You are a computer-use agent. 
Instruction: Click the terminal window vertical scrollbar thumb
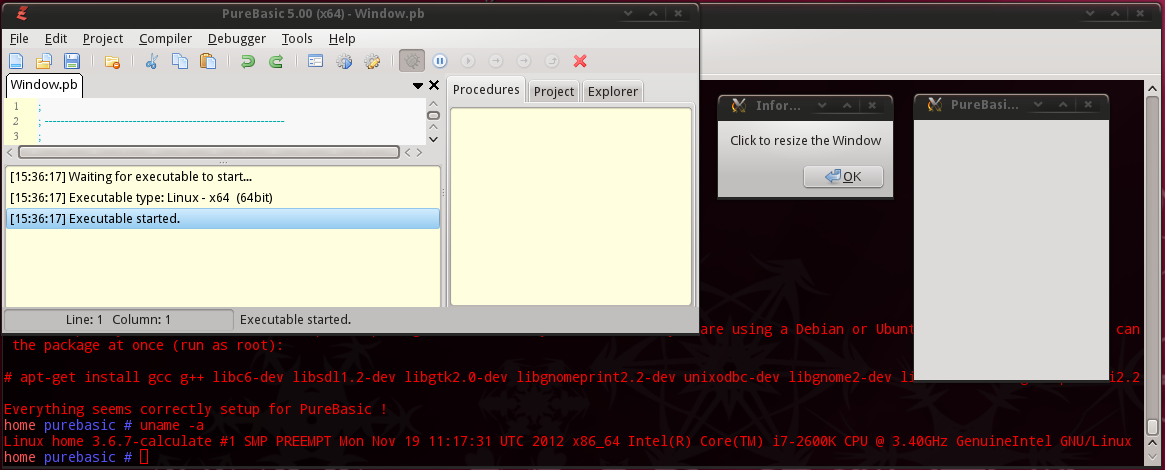[x=1152, y=426]
